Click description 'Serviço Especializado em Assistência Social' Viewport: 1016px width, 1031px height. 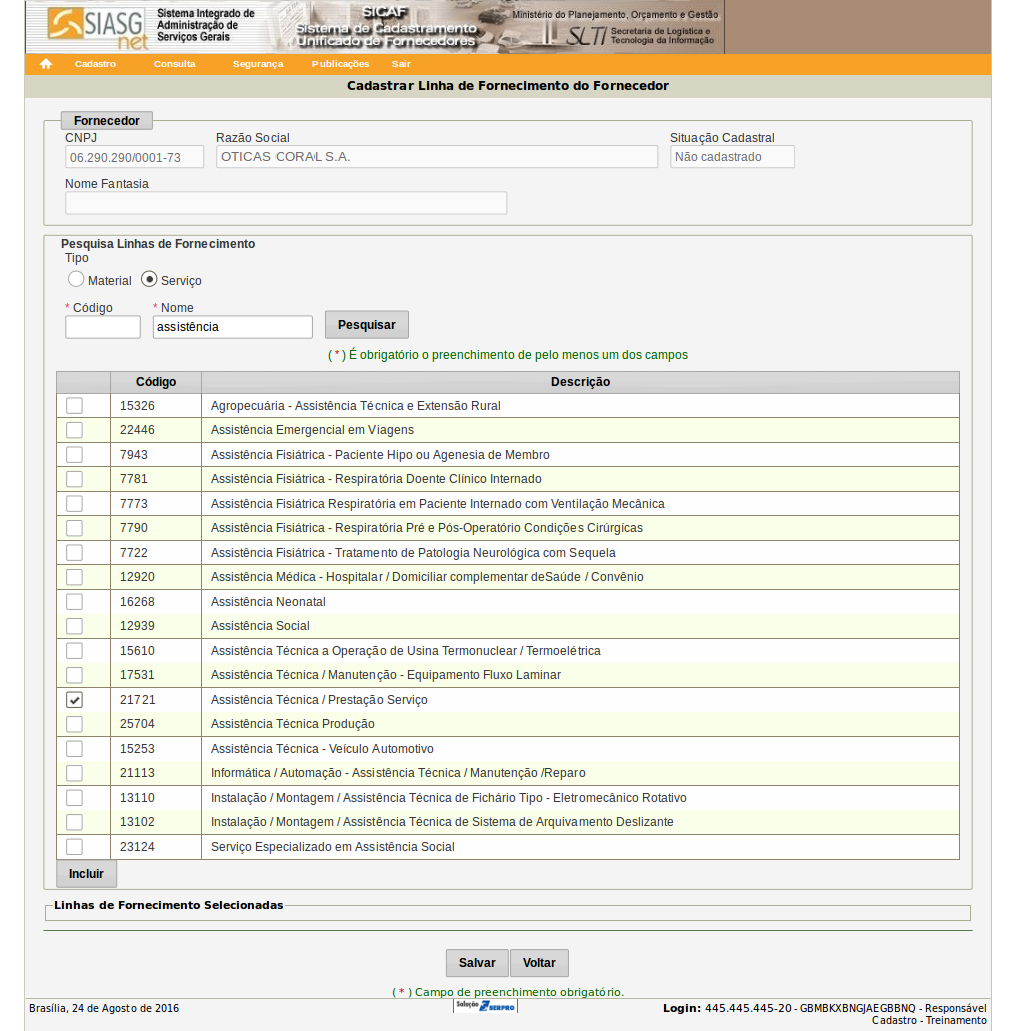pyautogui.click(x=333, y=847)
